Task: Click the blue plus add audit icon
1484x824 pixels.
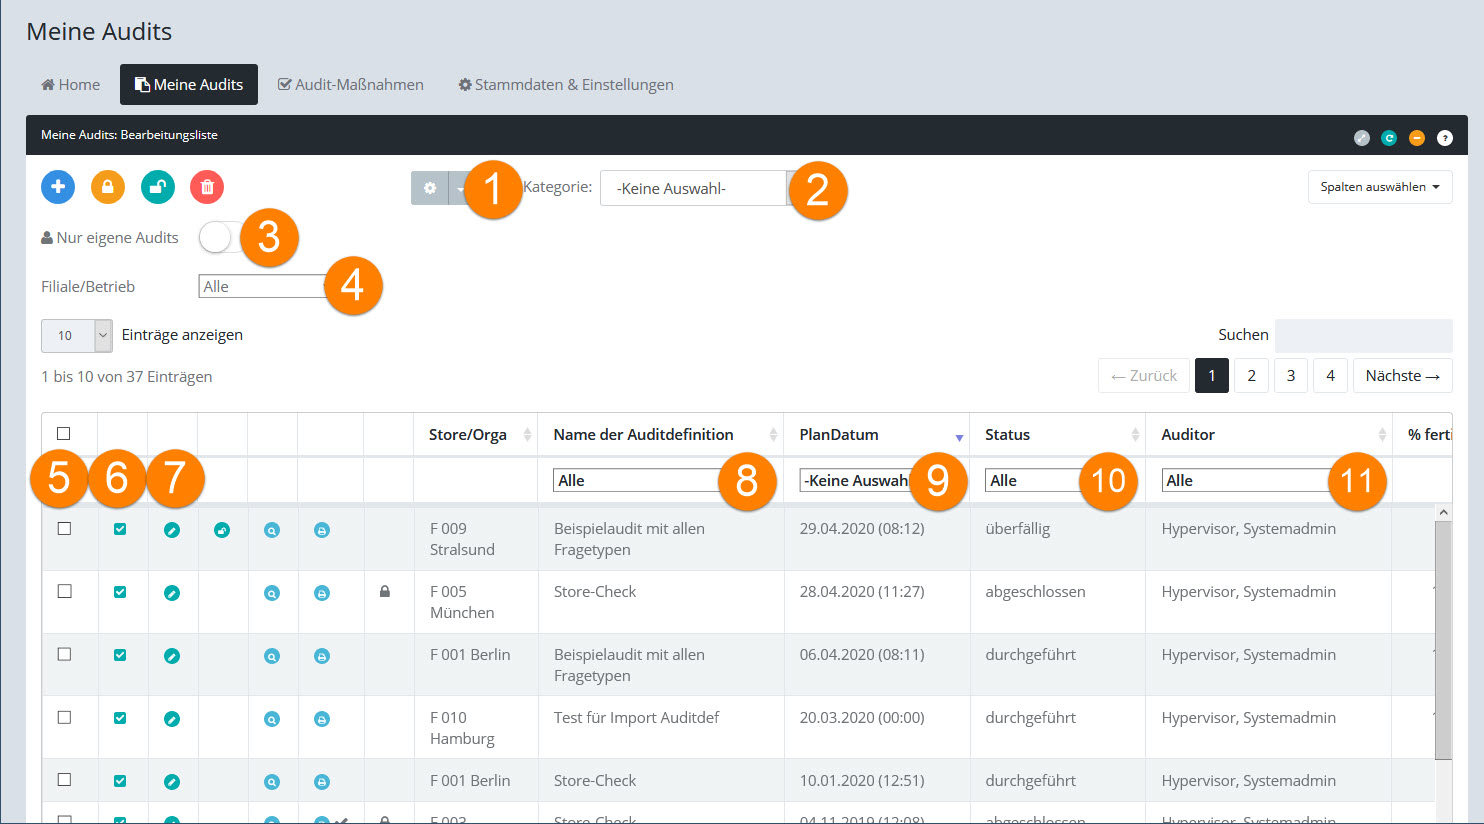Action: coord(58,187)
